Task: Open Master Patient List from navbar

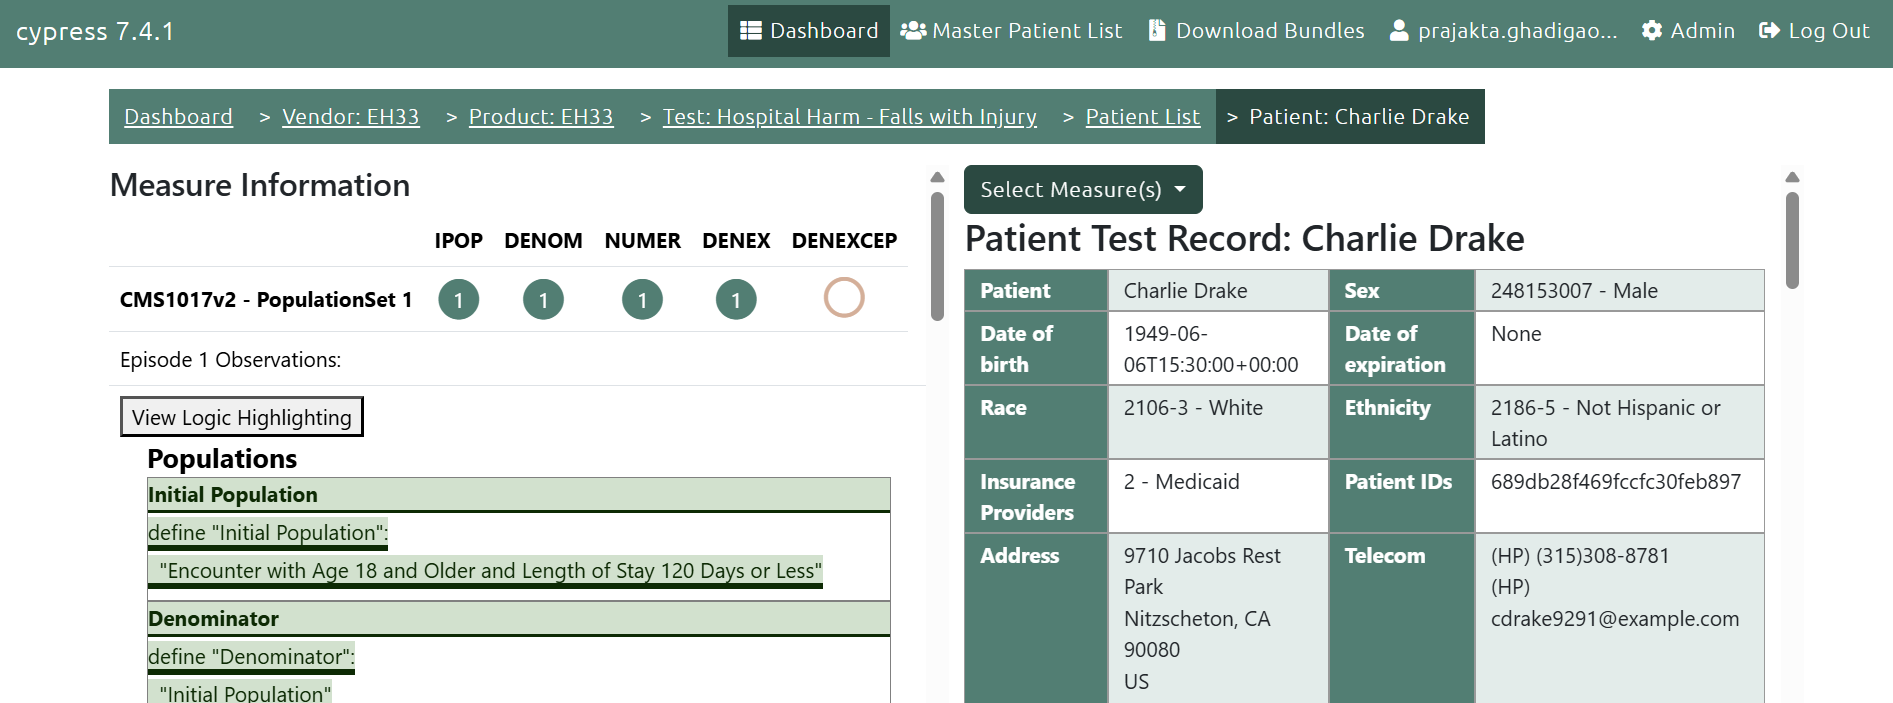Action: 1026,31
